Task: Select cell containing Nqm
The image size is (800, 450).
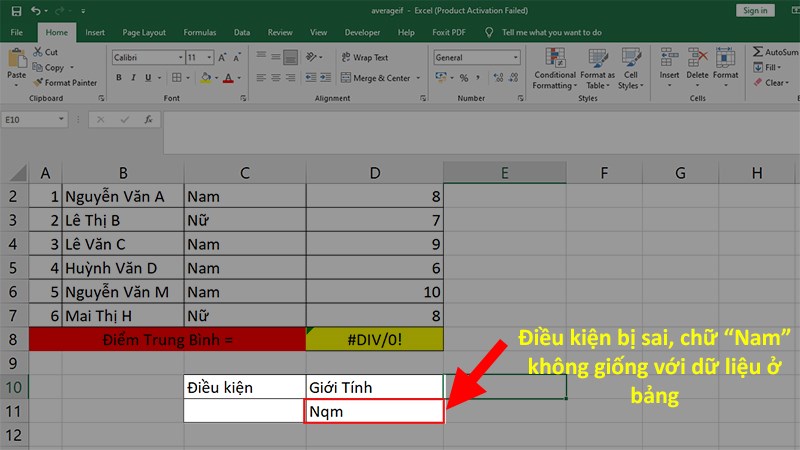Action: pyautogui.click(x=374, y=411)
